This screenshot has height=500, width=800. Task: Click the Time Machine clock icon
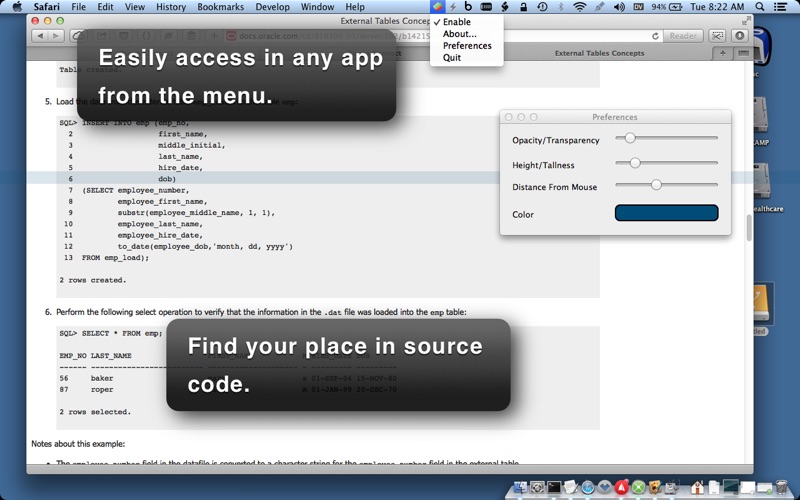[542, 7]
